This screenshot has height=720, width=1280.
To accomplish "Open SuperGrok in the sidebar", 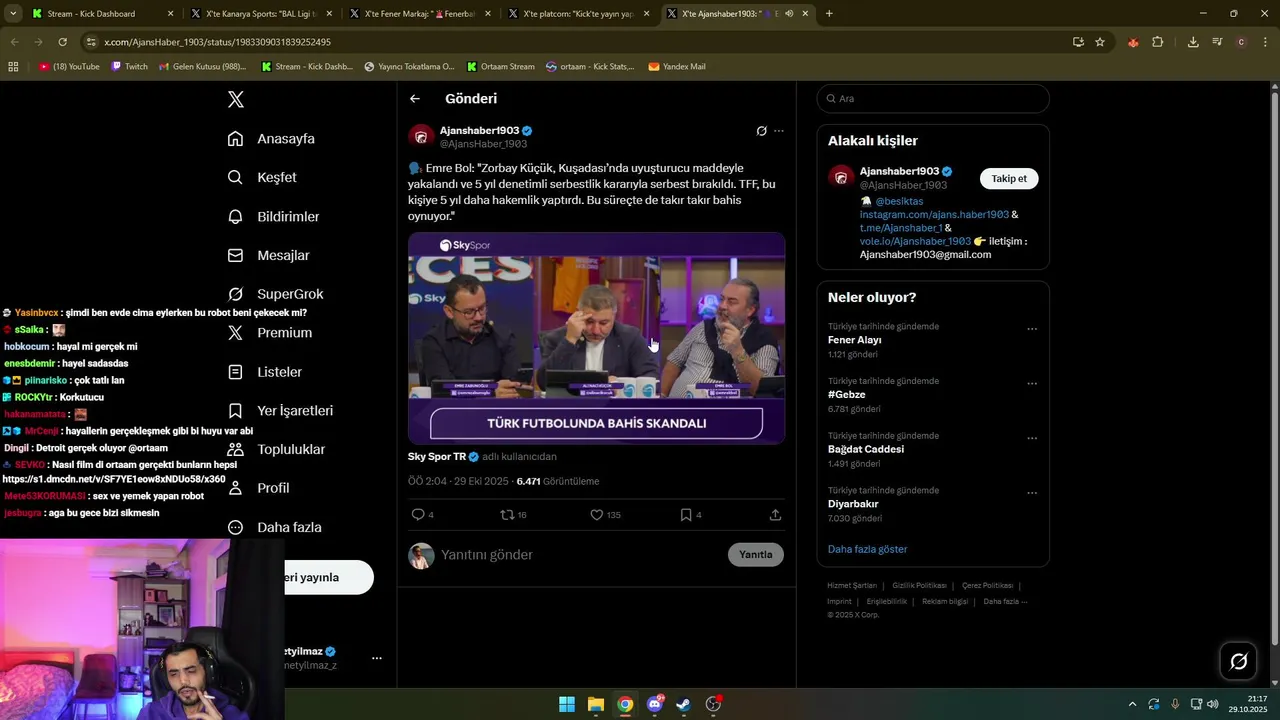I will [x=275, y=294].
